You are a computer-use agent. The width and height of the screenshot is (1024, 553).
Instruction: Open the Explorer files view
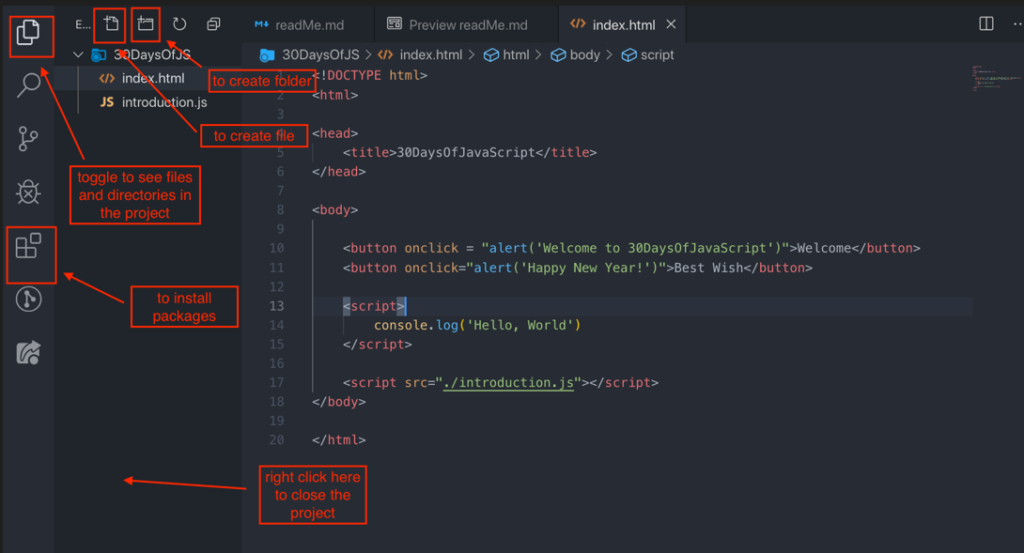28,33
